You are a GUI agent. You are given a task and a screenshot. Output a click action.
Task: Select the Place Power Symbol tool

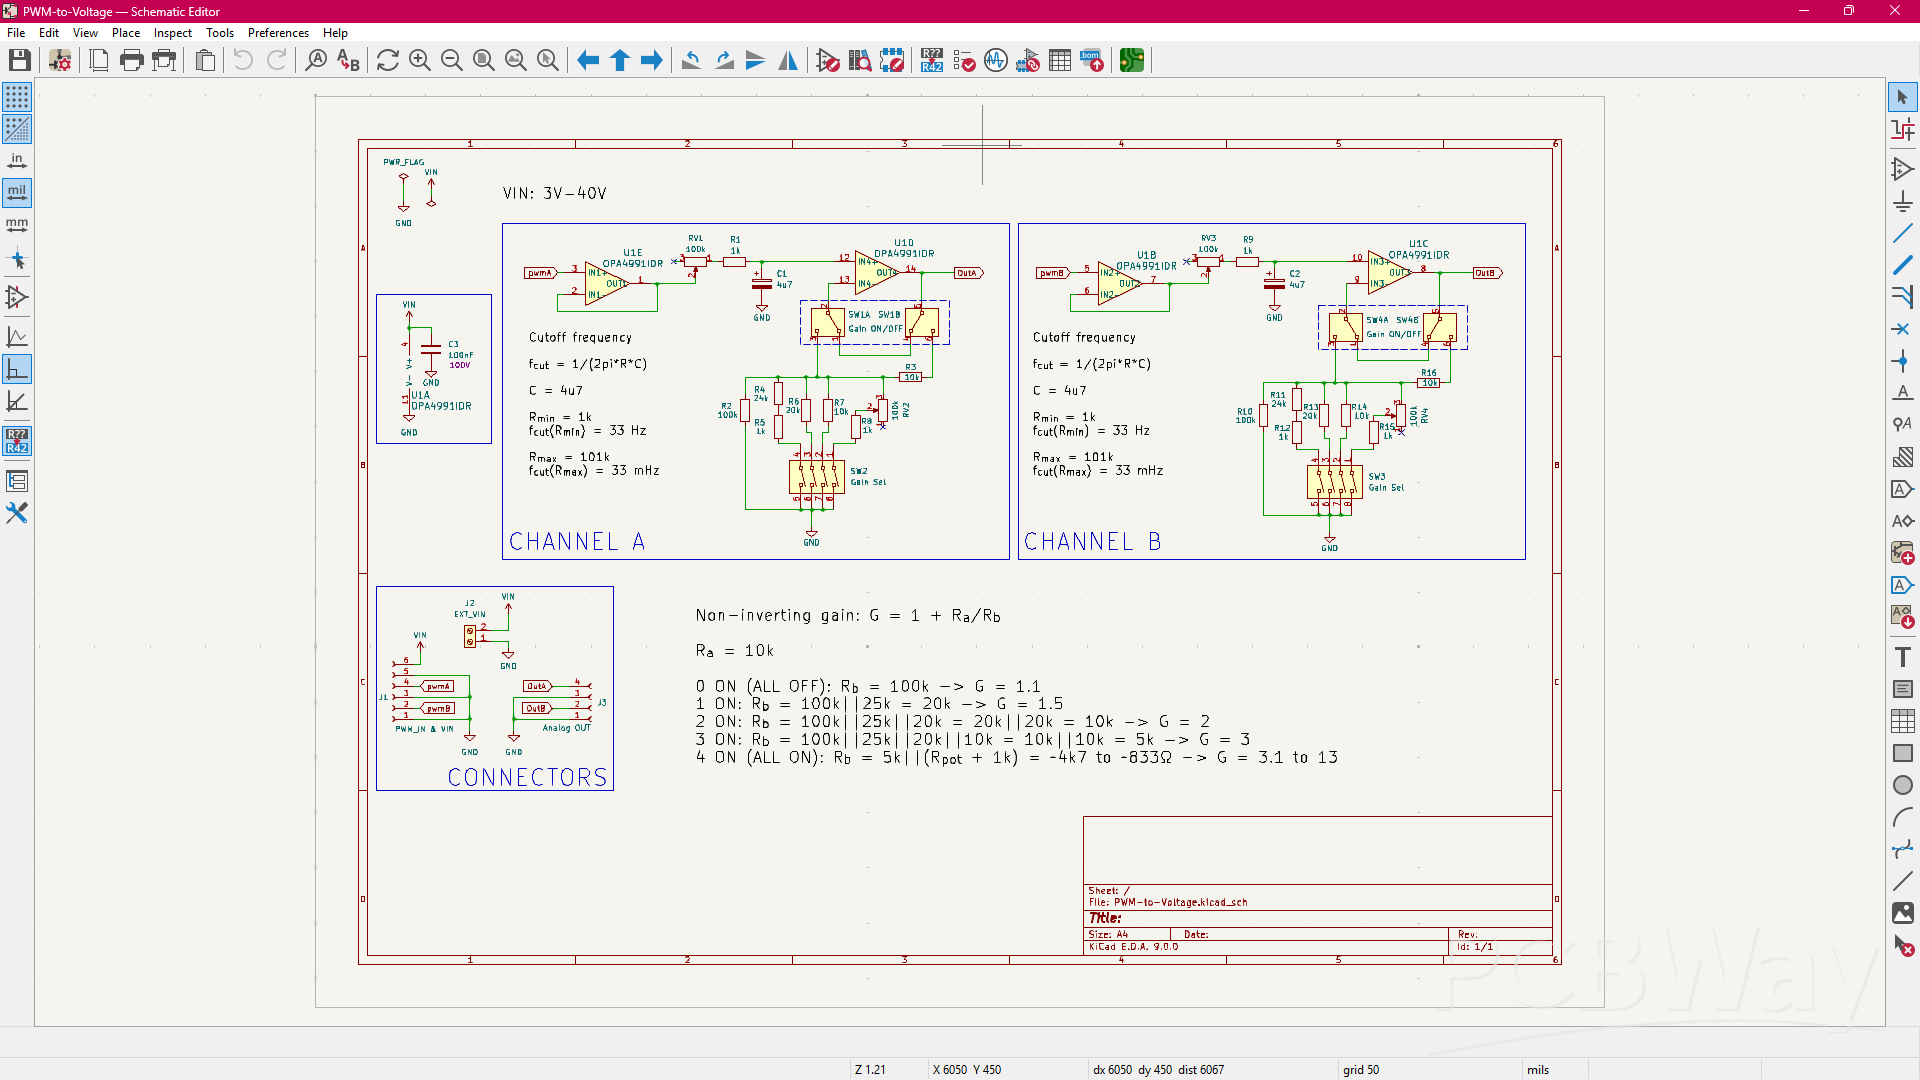click(x=1904, y=201)
